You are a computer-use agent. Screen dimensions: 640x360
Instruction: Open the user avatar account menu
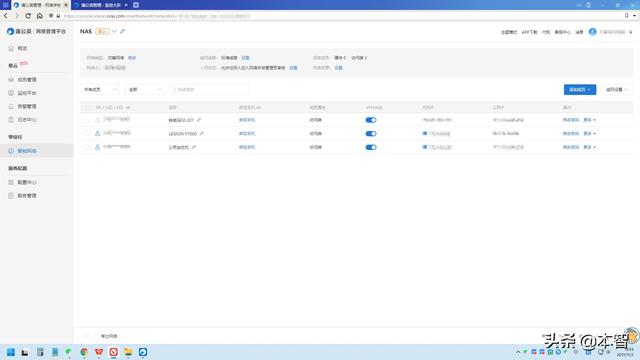592,32
